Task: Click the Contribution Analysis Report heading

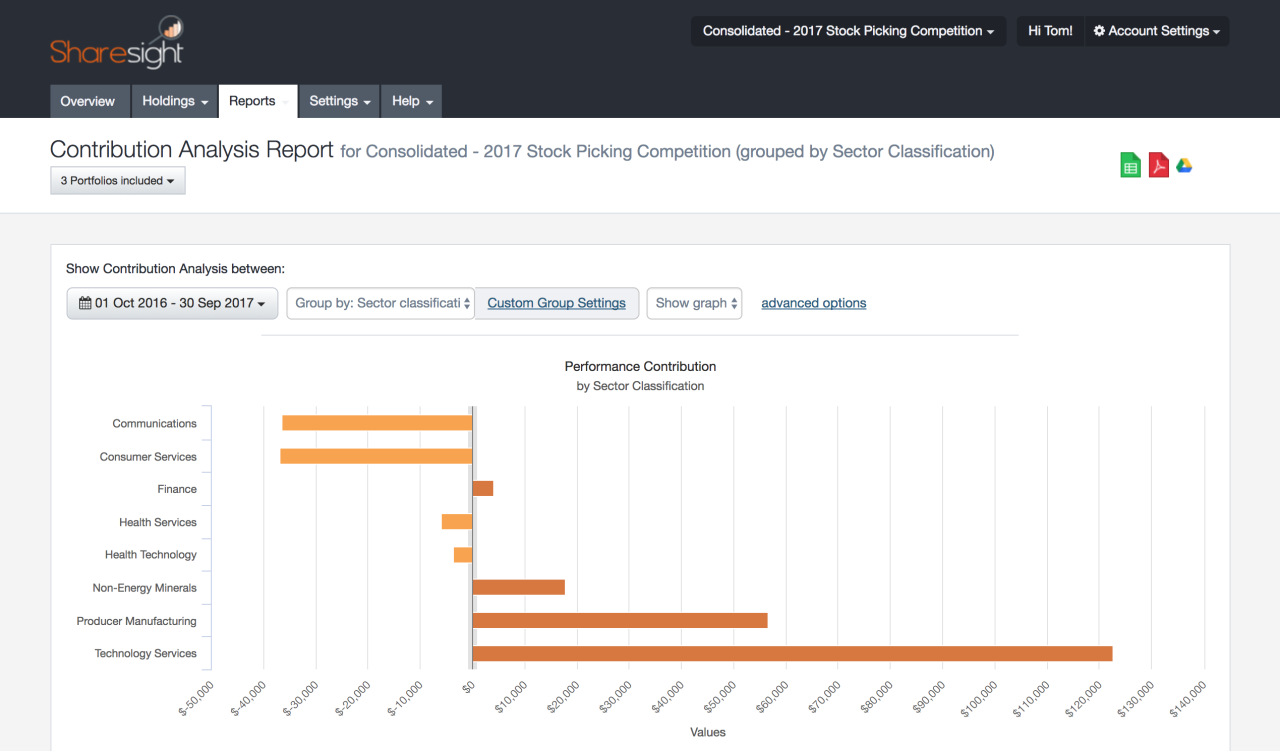Action: point(192,150)
